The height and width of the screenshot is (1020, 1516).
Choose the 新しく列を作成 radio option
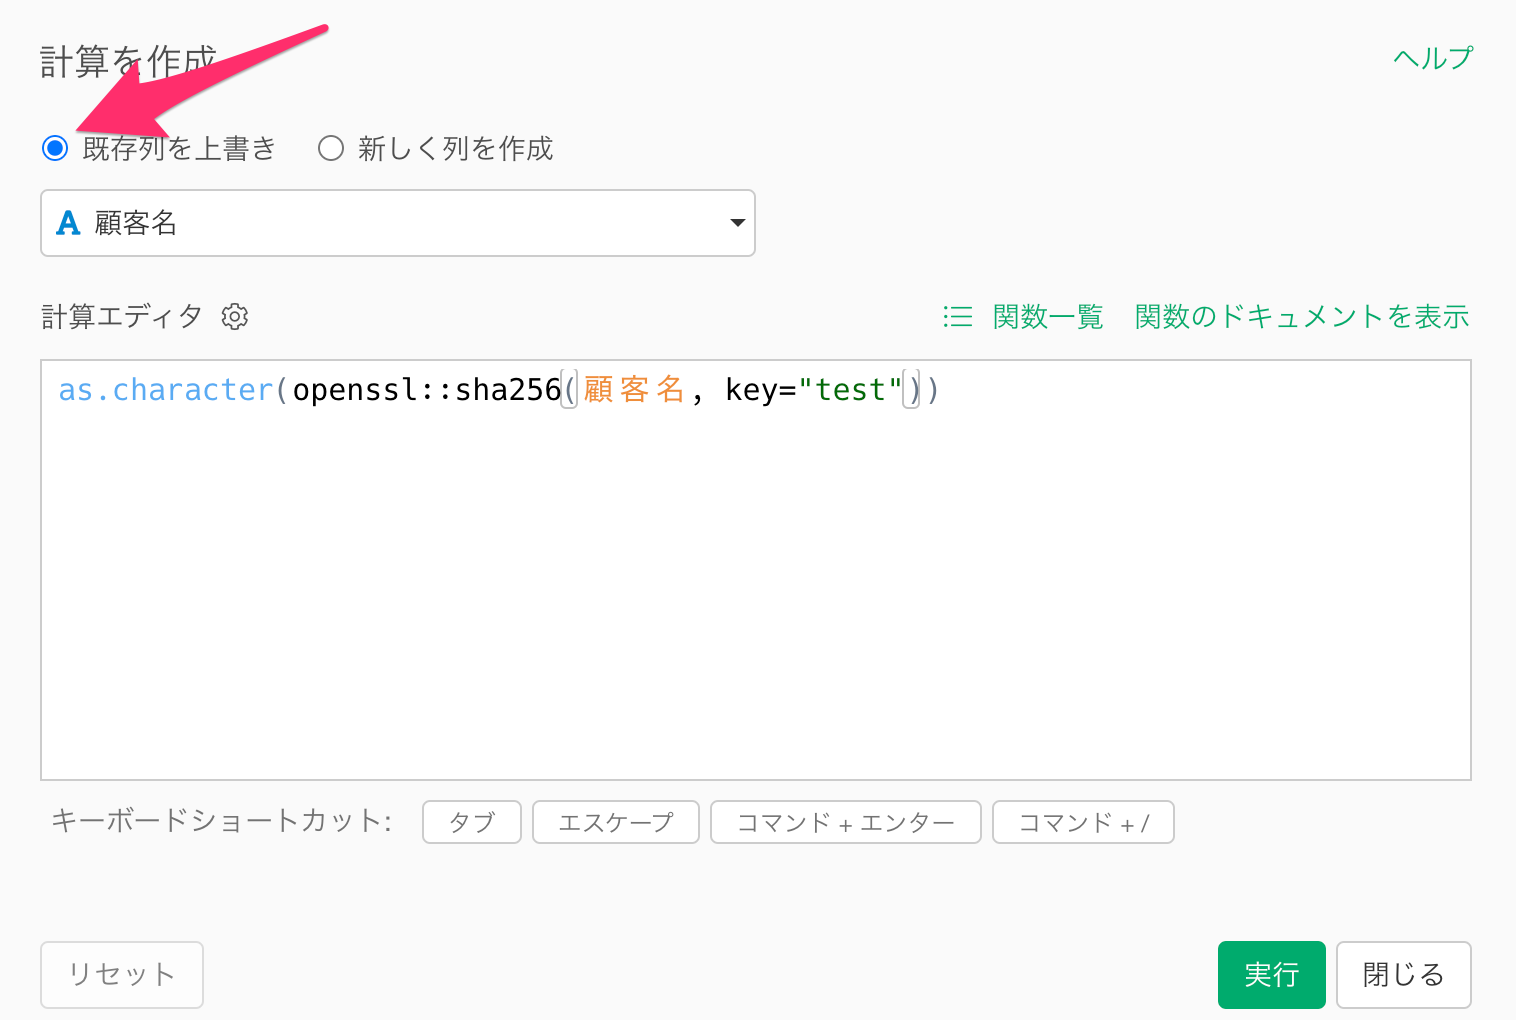[331, 149]
